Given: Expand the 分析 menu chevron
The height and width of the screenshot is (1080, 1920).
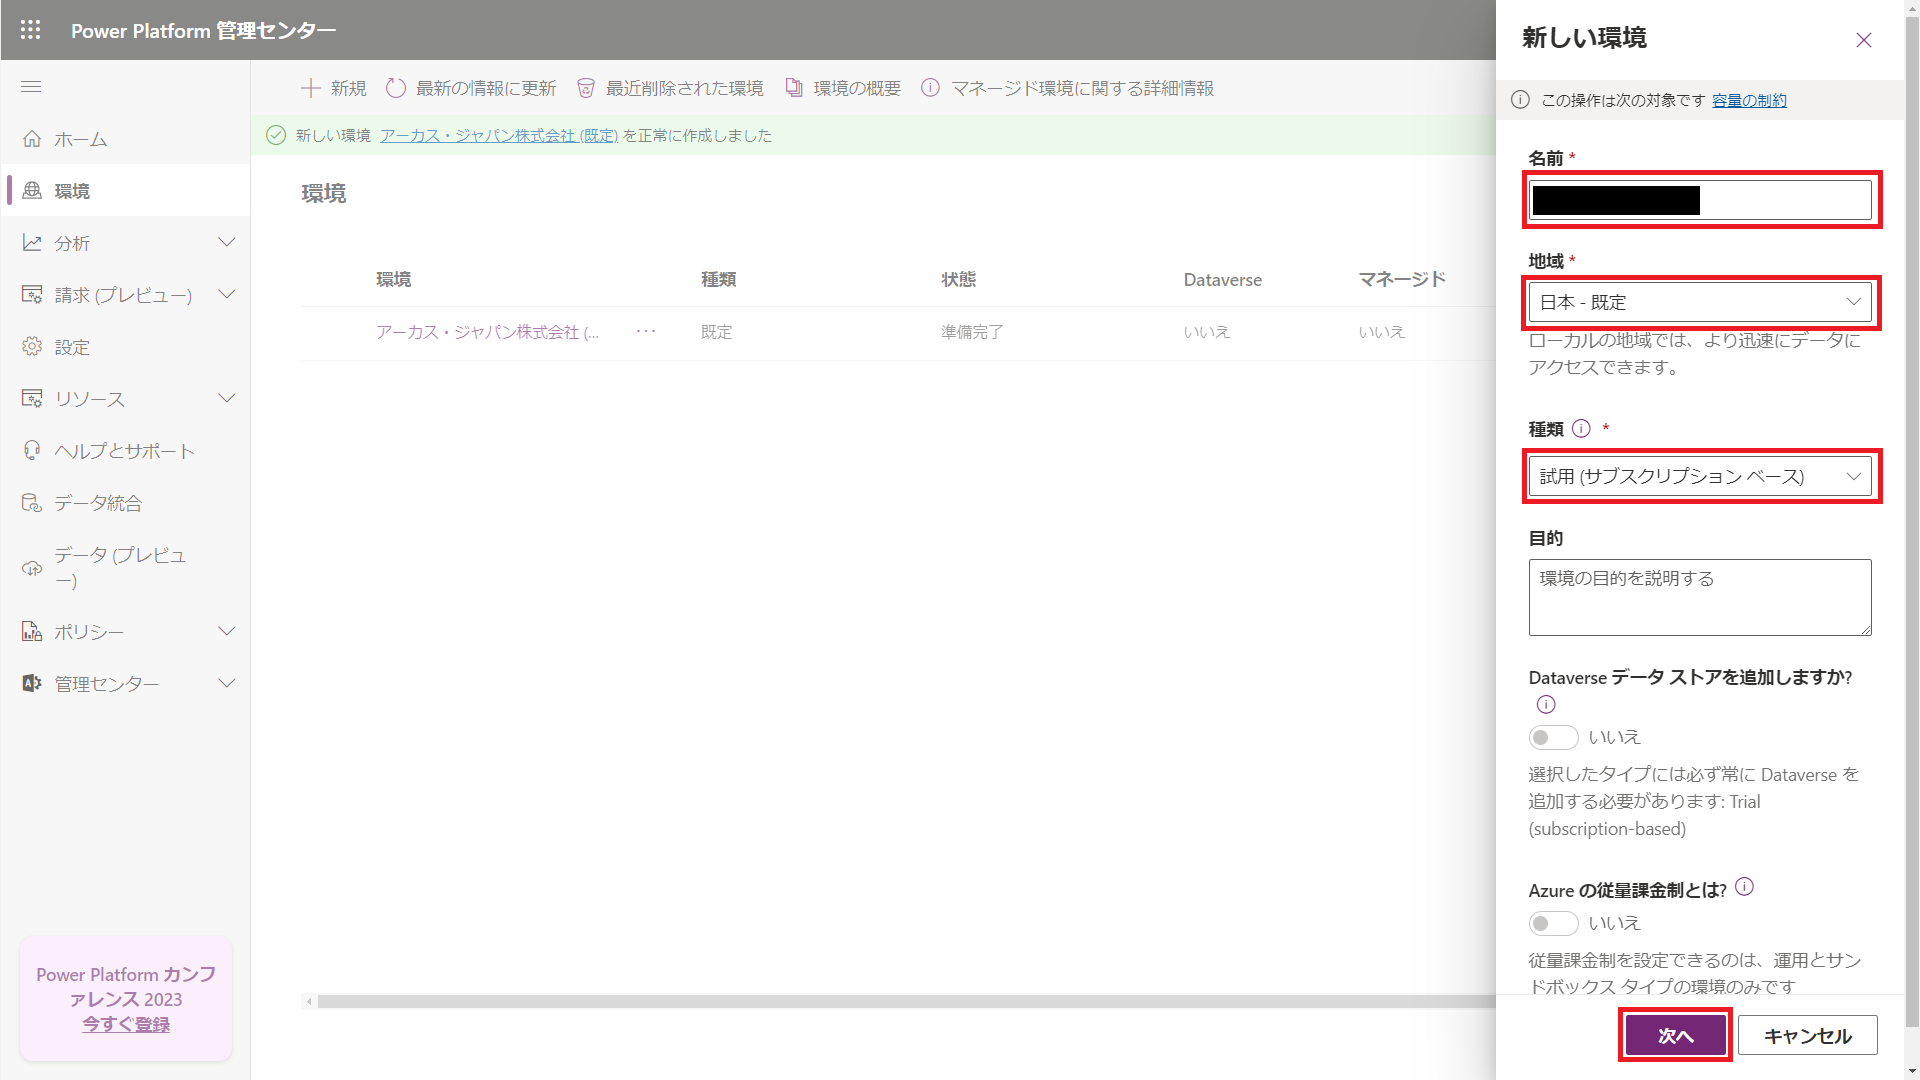Looking at the screenshot, I should pyautogui.click(x=227, y=243).
